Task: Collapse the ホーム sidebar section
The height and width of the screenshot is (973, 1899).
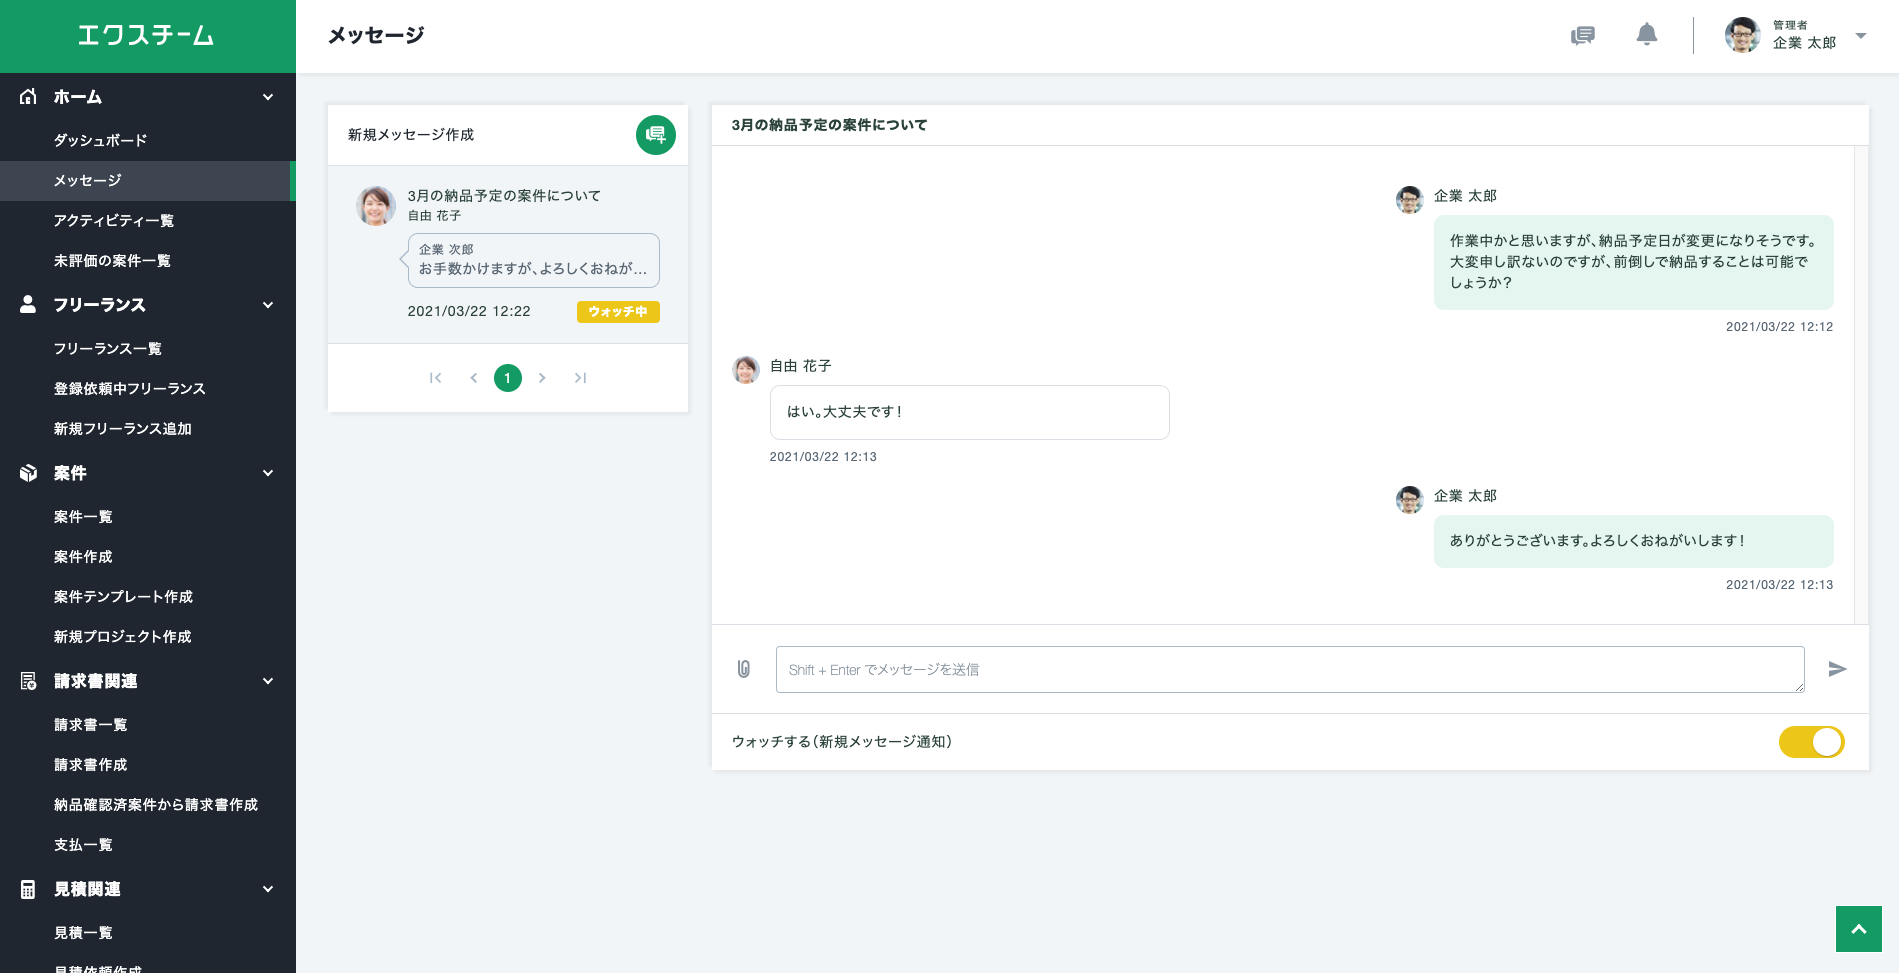Action: (x=268, y=97)
